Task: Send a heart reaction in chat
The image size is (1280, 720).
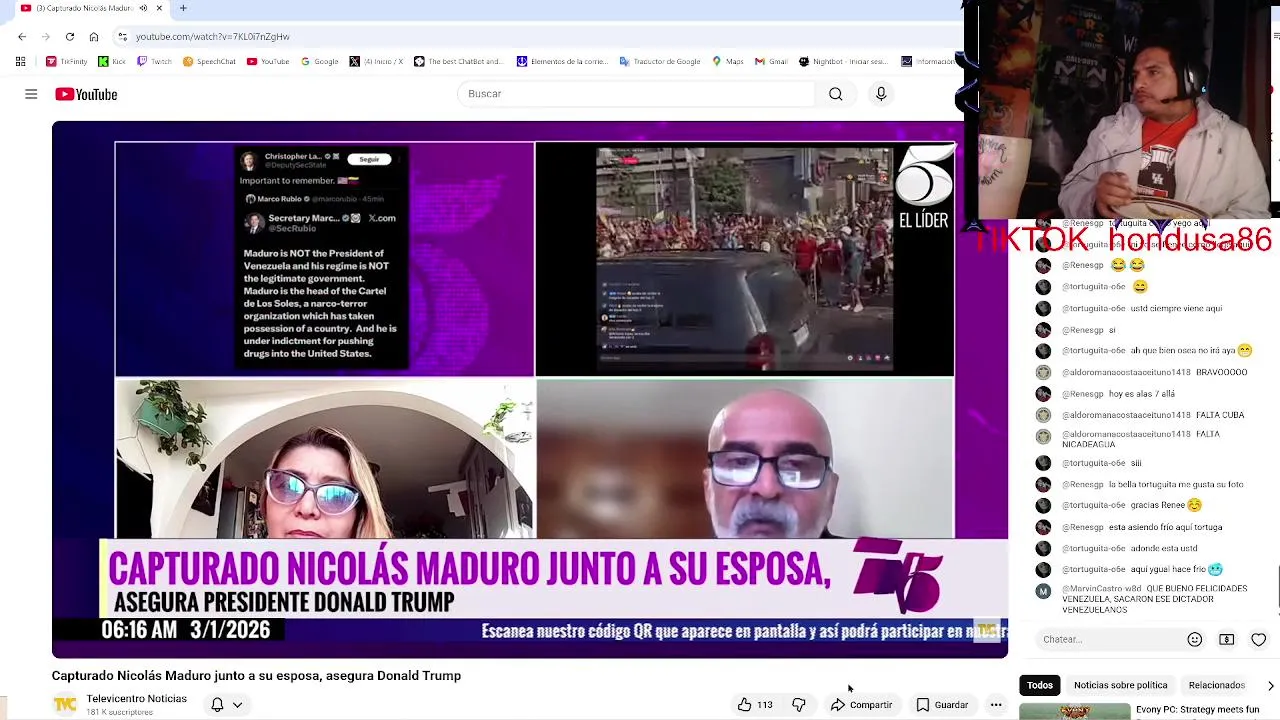Action: 1259,639
